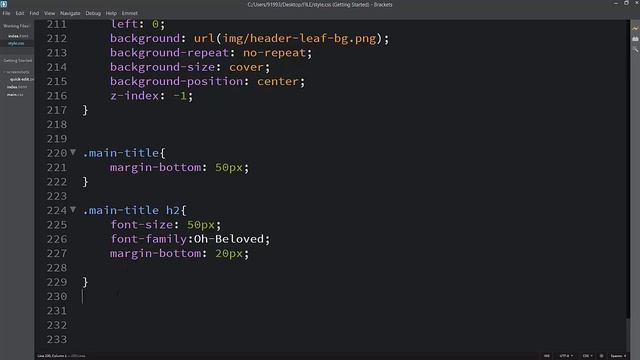640x360 pixels.
Task: Click the .main-title h2 selector
Action: [x=131, y=210]
